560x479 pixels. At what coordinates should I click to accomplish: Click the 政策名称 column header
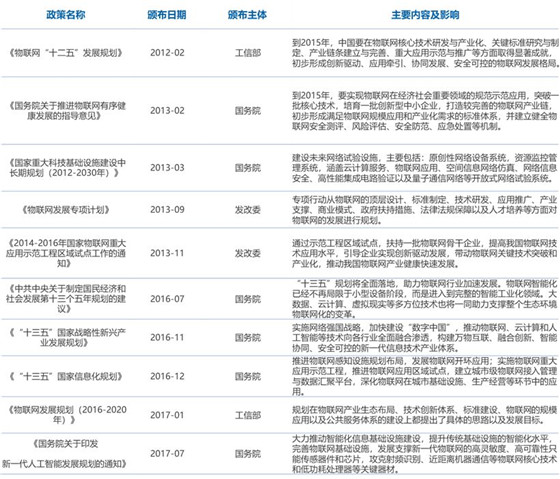point(66,15)
